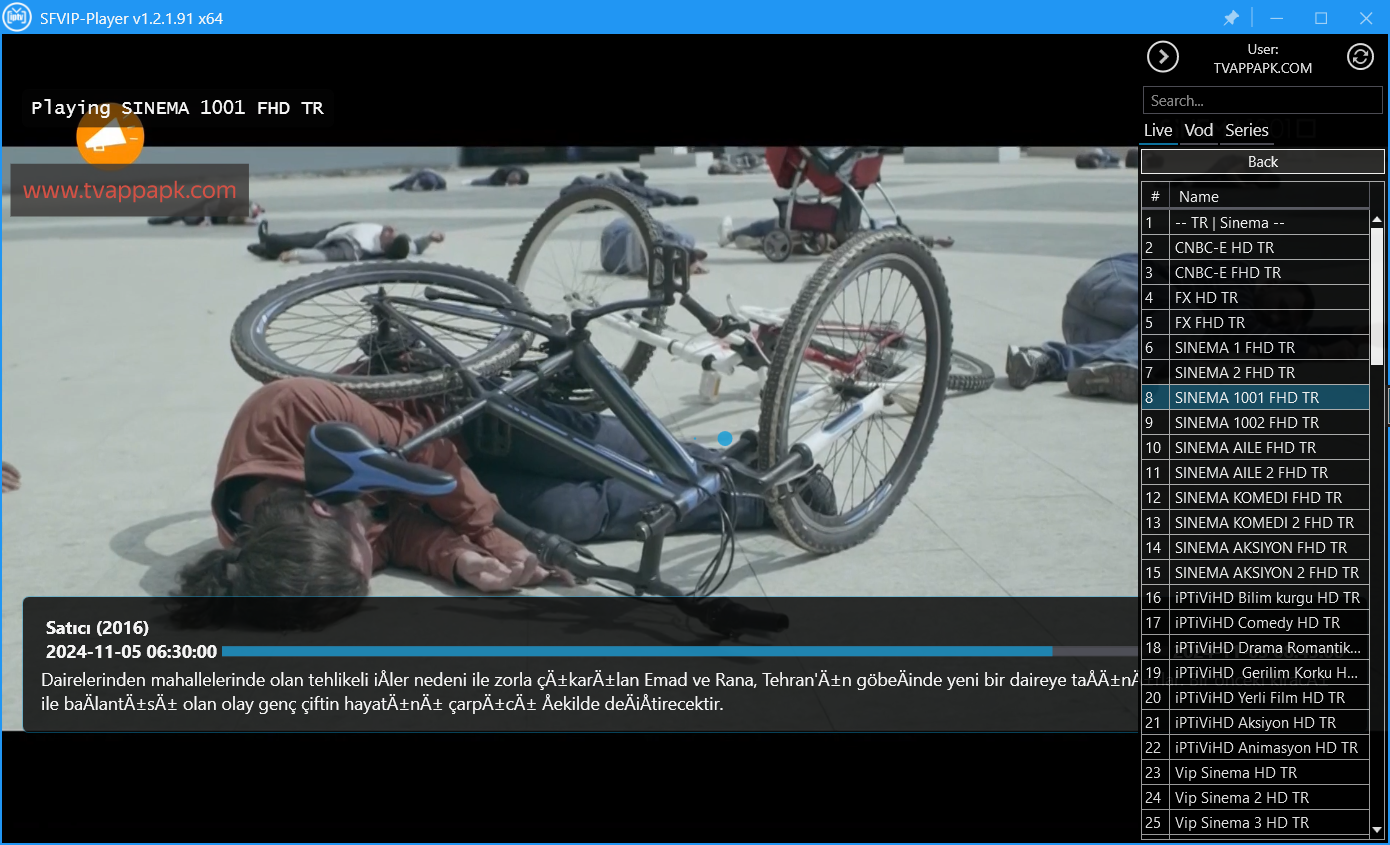1390x845 pixels.
Task: Pin the window with the pushpin icon
Action: coord(1231,17)
